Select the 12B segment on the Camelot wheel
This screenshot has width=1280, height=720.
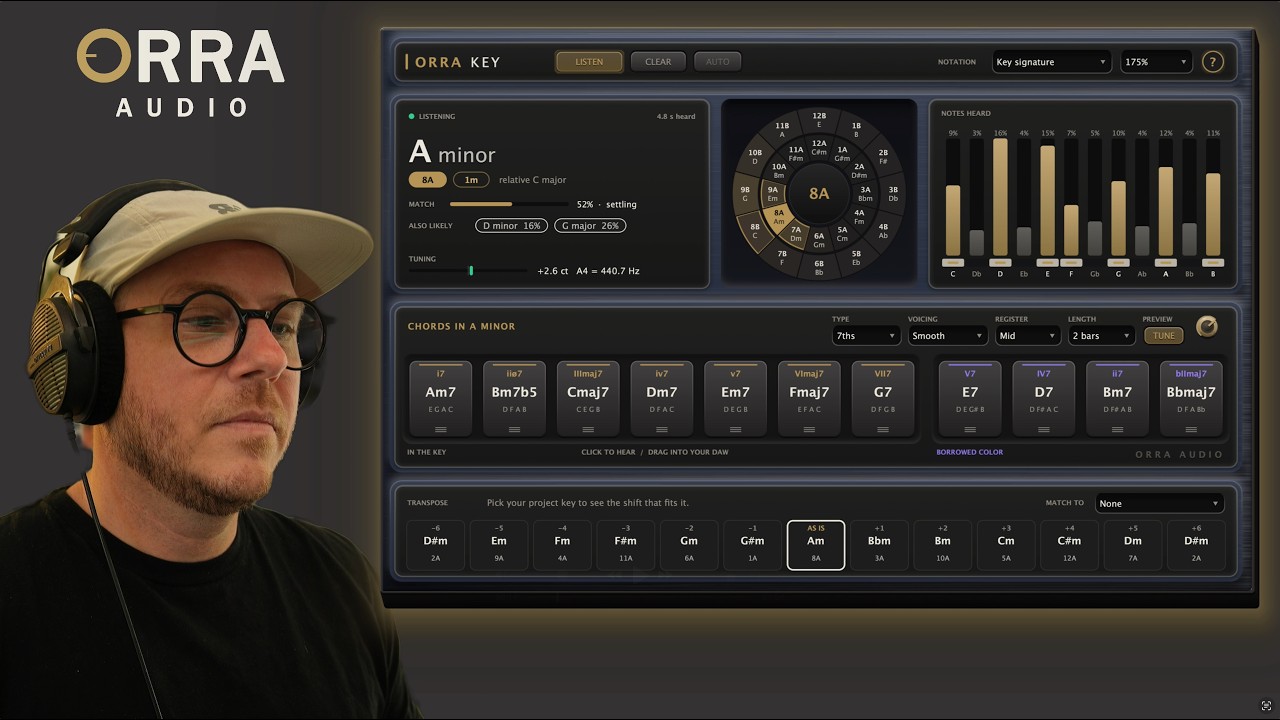pyautogui.click(x=819, y=119)
